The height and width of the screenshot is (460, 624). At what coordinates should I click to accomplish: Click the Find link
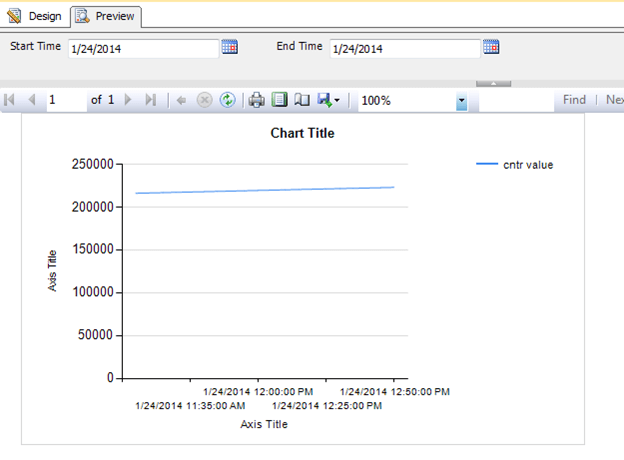(574, 99)
